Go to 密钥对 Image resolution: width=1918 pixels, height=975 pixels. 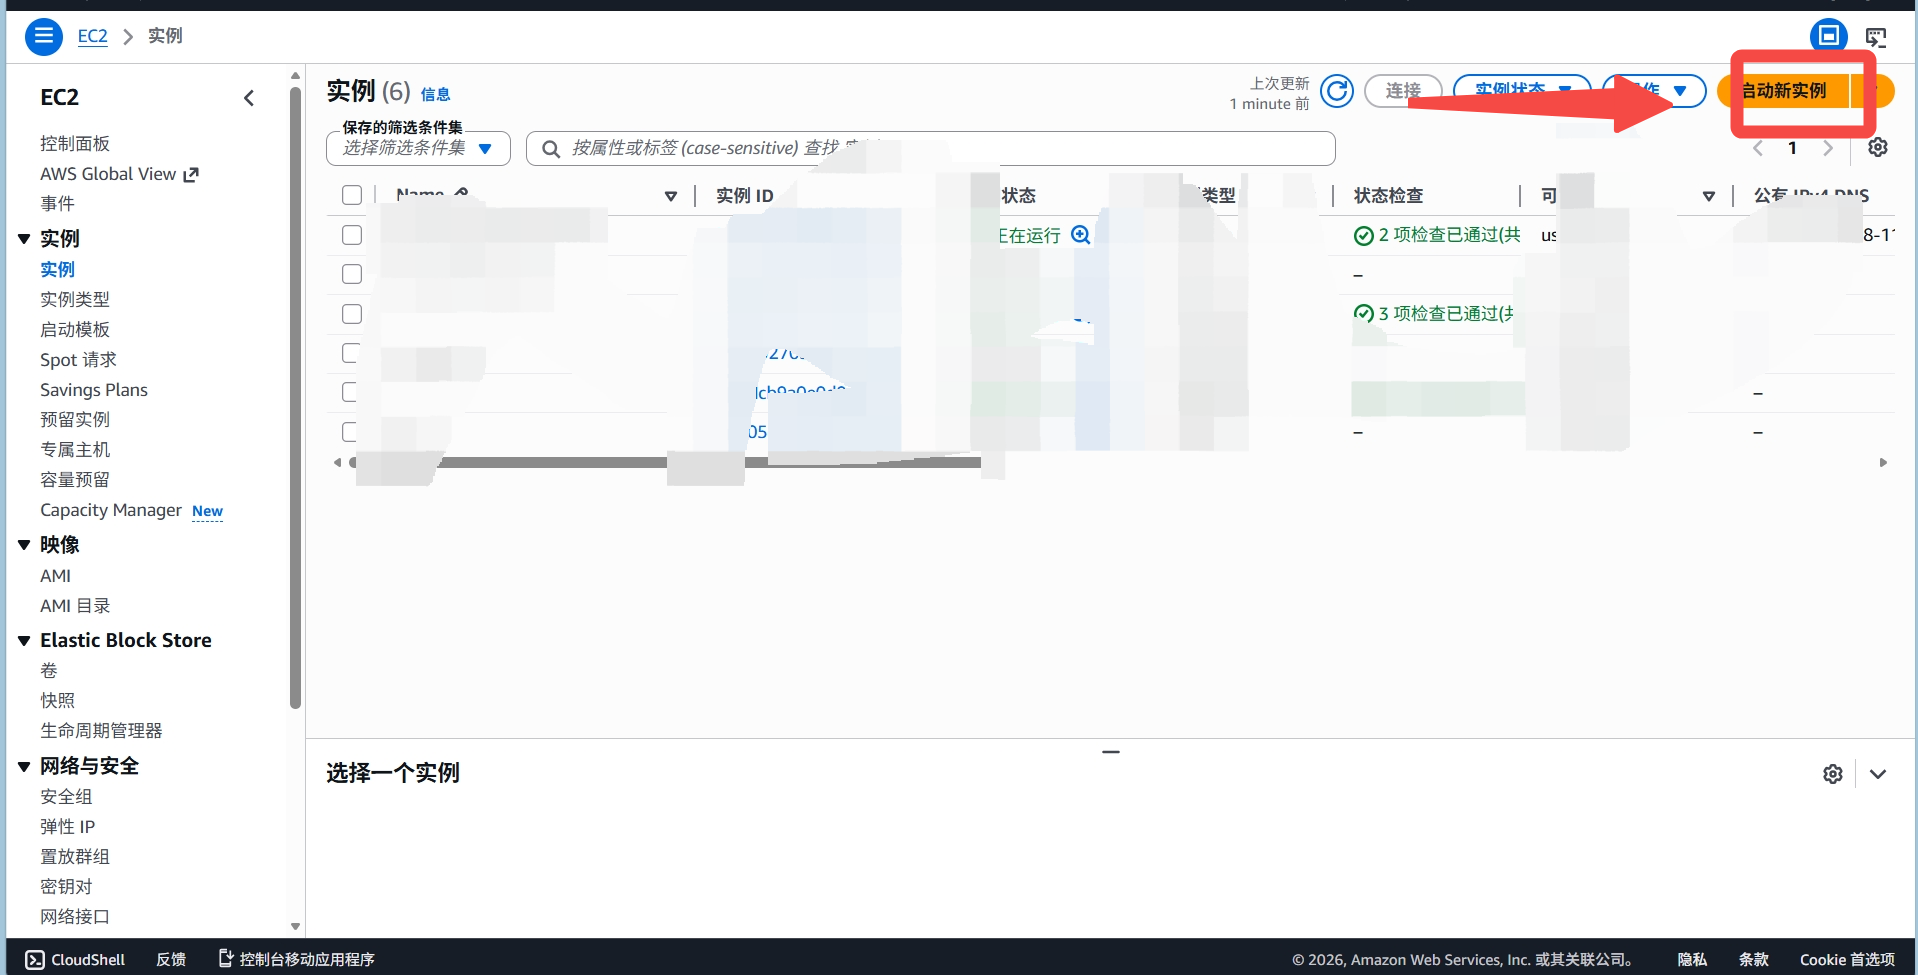click(x=66, y=887)
